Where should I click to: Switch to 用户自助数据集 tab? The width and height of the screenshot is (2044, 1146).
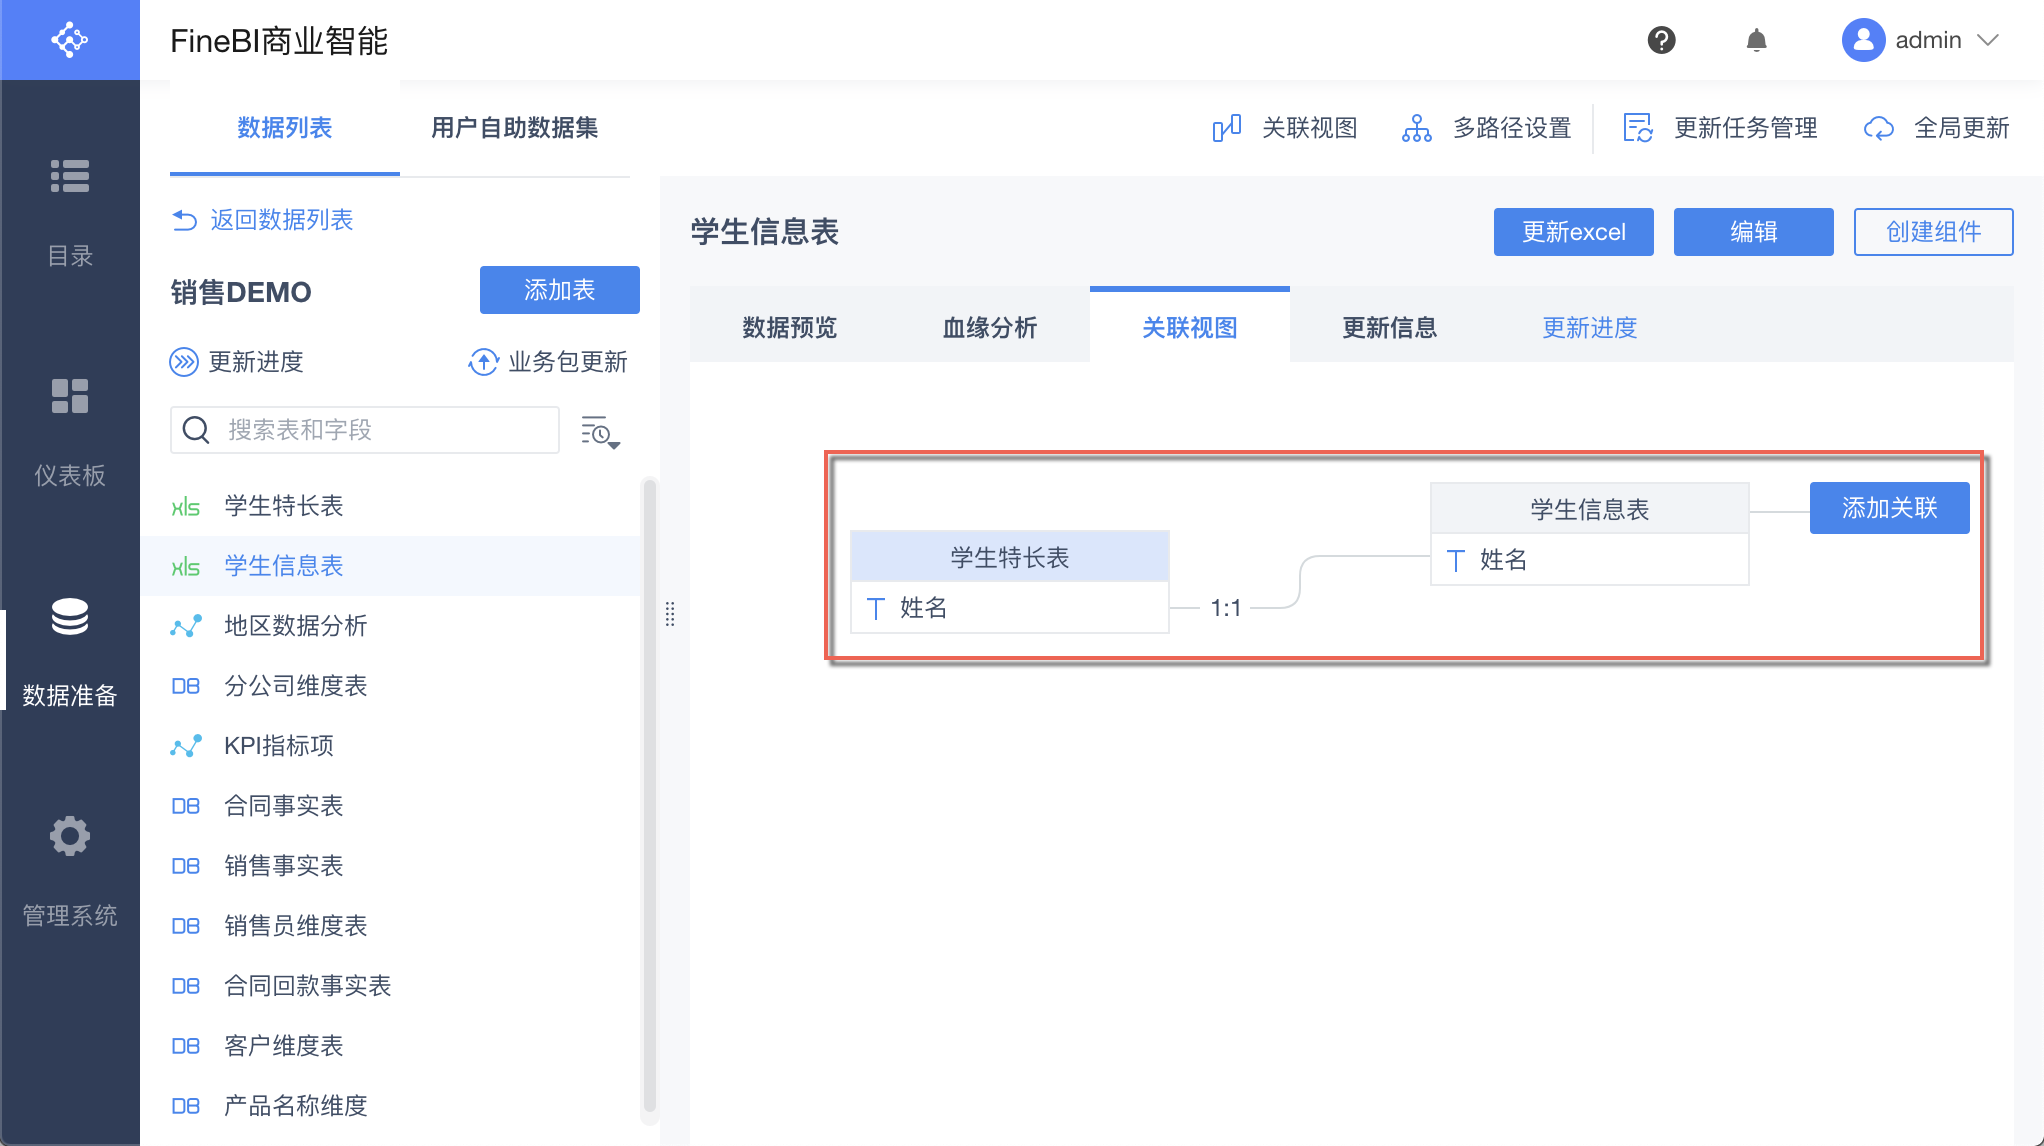pyautogui.click(x=514, y=128)
